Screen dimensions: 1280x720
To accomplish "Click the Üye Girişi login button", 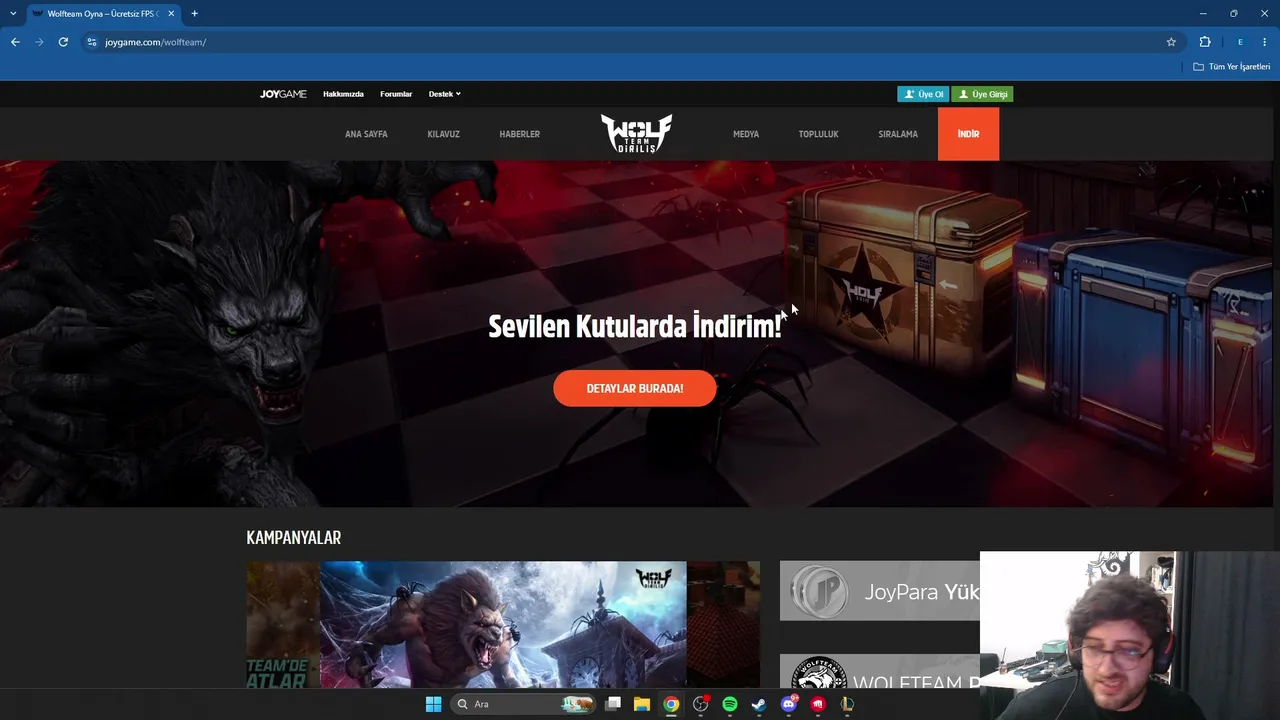I will [x=982, y=94].
